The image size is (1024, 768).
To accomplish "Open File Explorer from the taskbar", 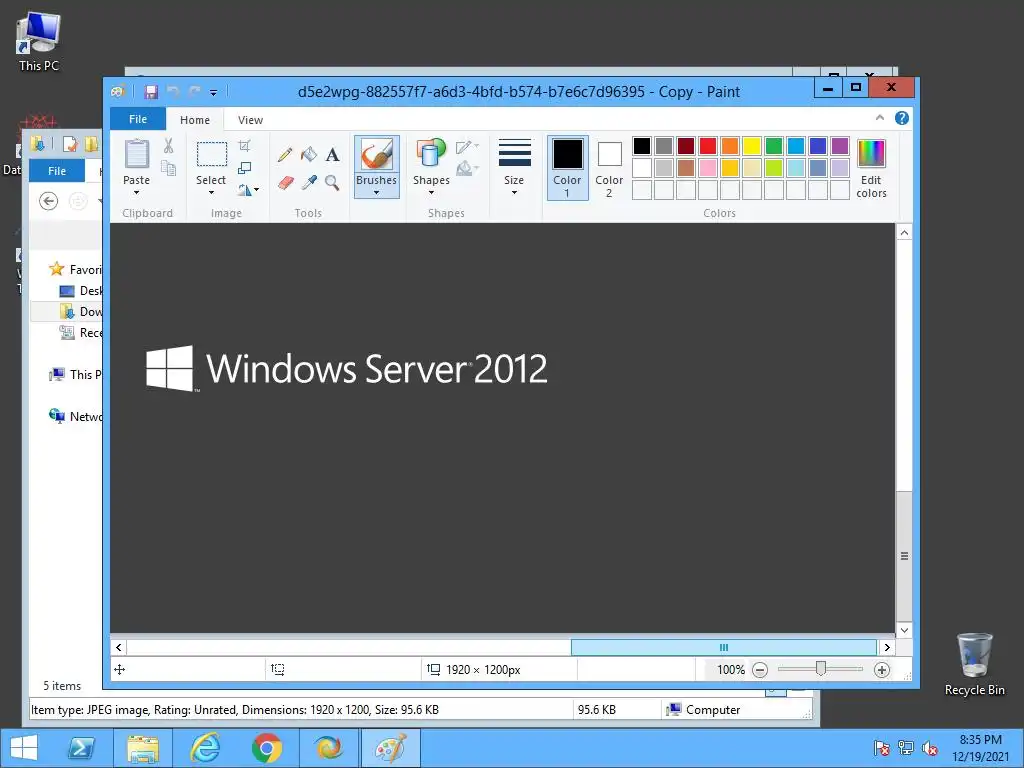I will coord(143,748).
